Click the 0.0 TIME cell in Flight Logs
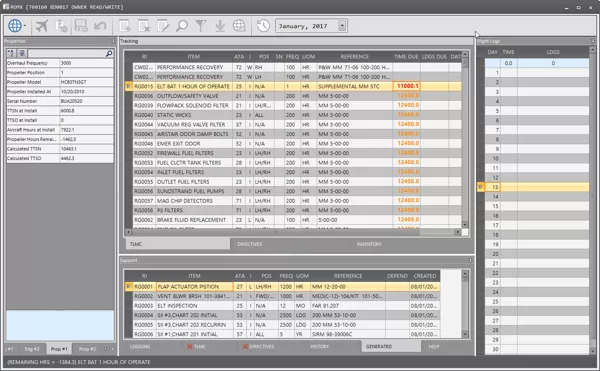Image resolution: width=600 pixels, height=371 pixels. click(509, 63)
